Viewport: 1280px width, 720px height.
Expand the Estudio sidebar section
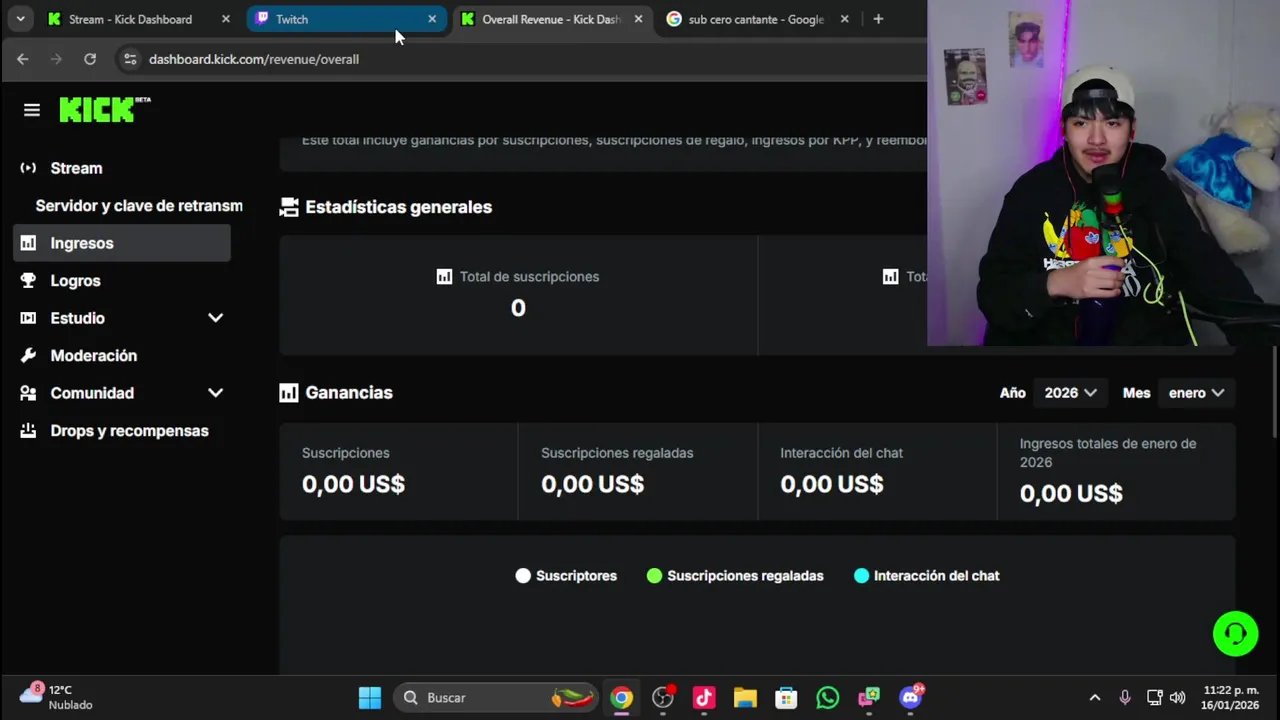click(x=215, y=318)
